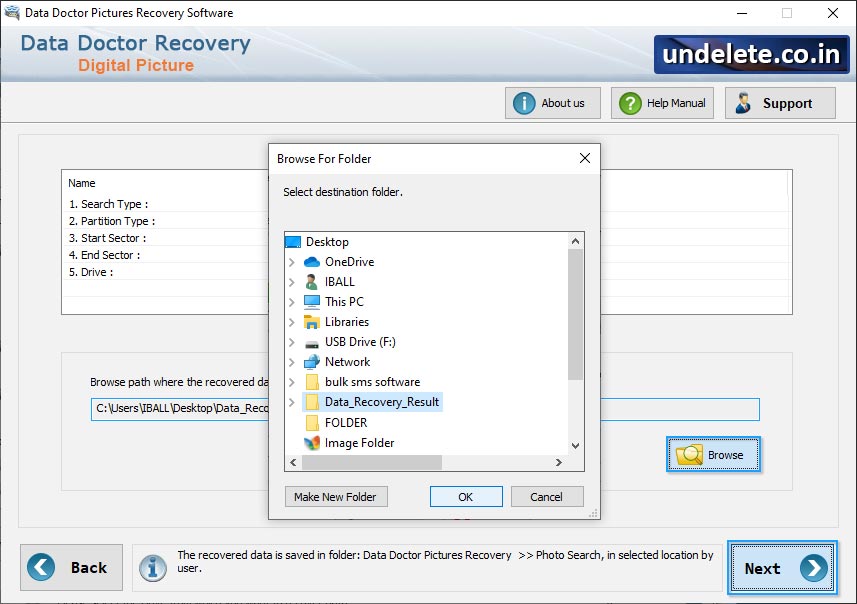This screenshot has width=857, height=604.
Task: Expand the Data_Recovery_Result folder node
Action: coord(292,402)
